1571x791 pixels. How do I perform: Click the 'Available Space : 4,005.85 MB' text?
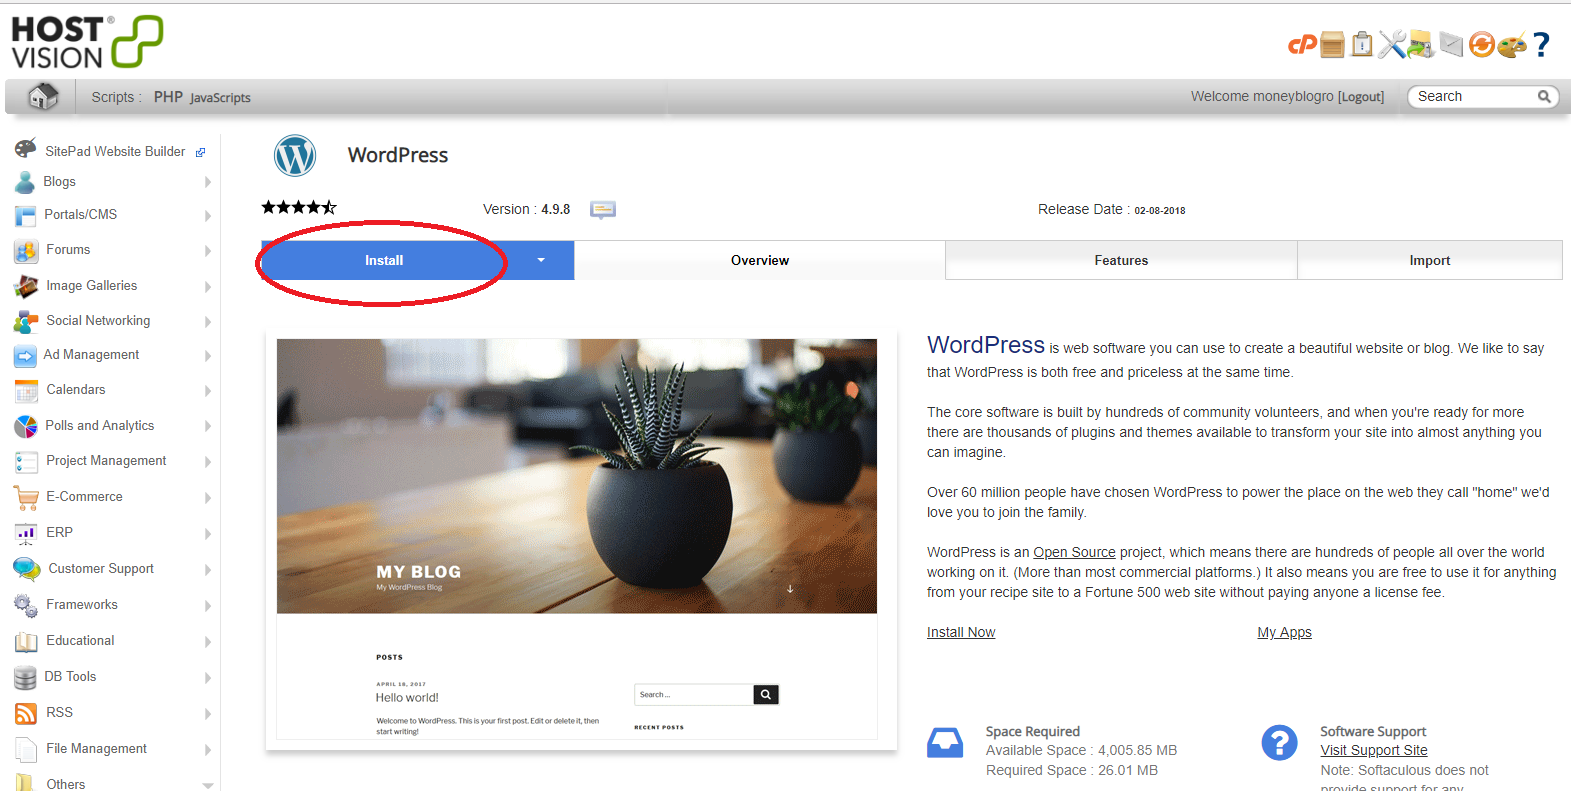pyautogui.click(x=1081, y=750)
